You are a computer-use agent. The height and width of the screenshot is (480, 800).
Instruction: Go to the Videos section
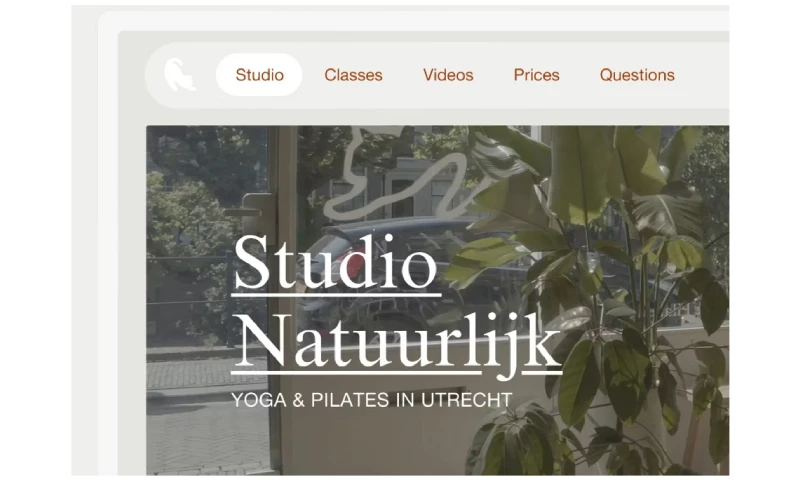pyautogui.click(x=448, y=75)
